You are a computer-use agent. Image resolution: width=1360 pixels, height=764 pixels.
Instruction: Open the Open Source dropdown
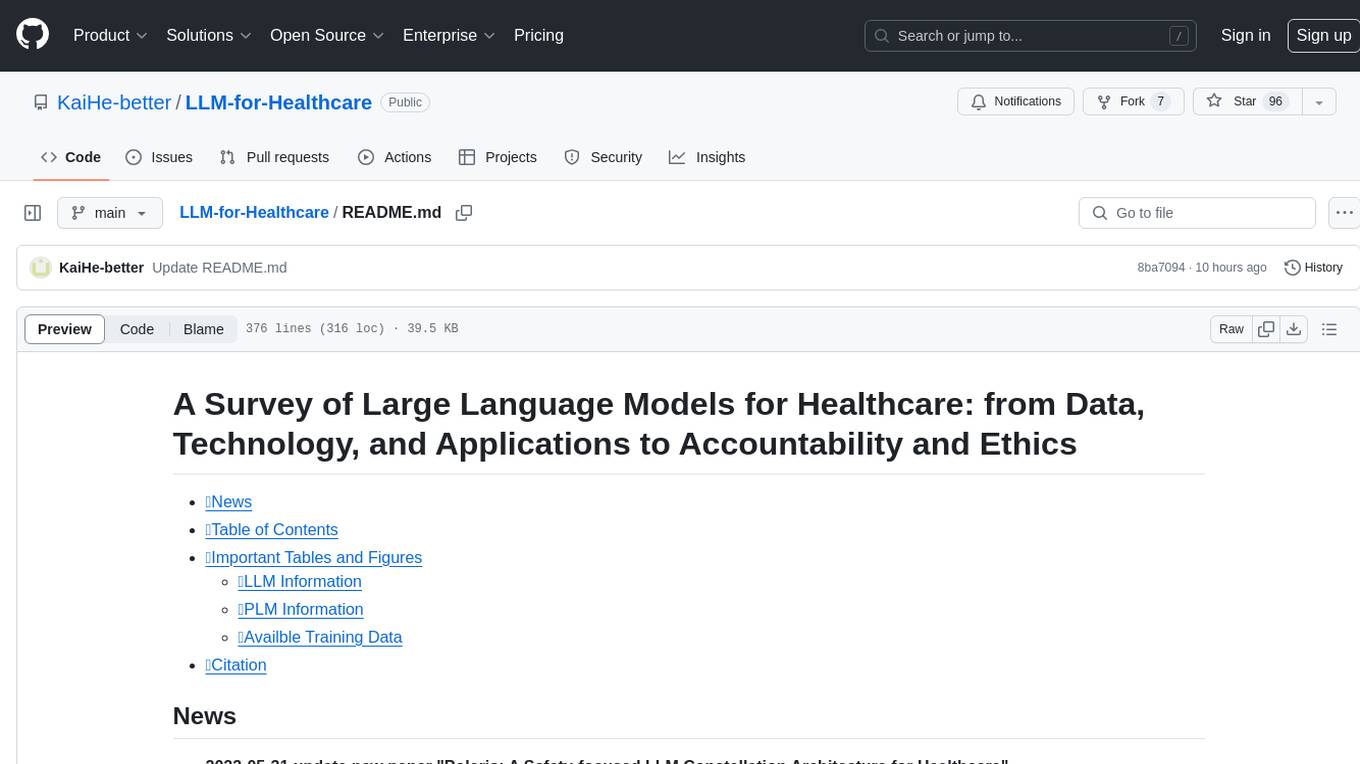(x=327, y=35)
